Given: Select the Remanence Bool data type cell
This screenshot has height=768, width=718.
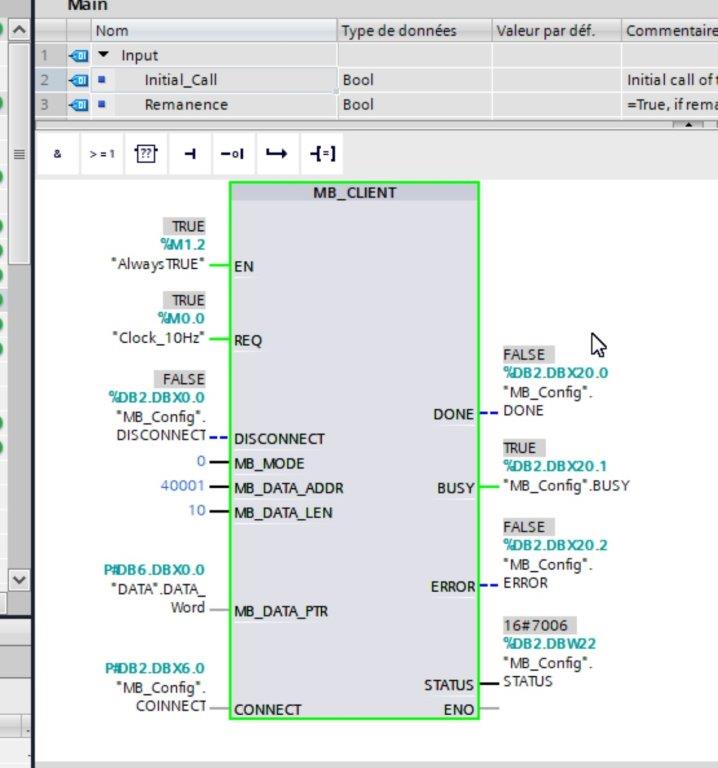Looking at the screenshot, I should click(x=414, y=104).
